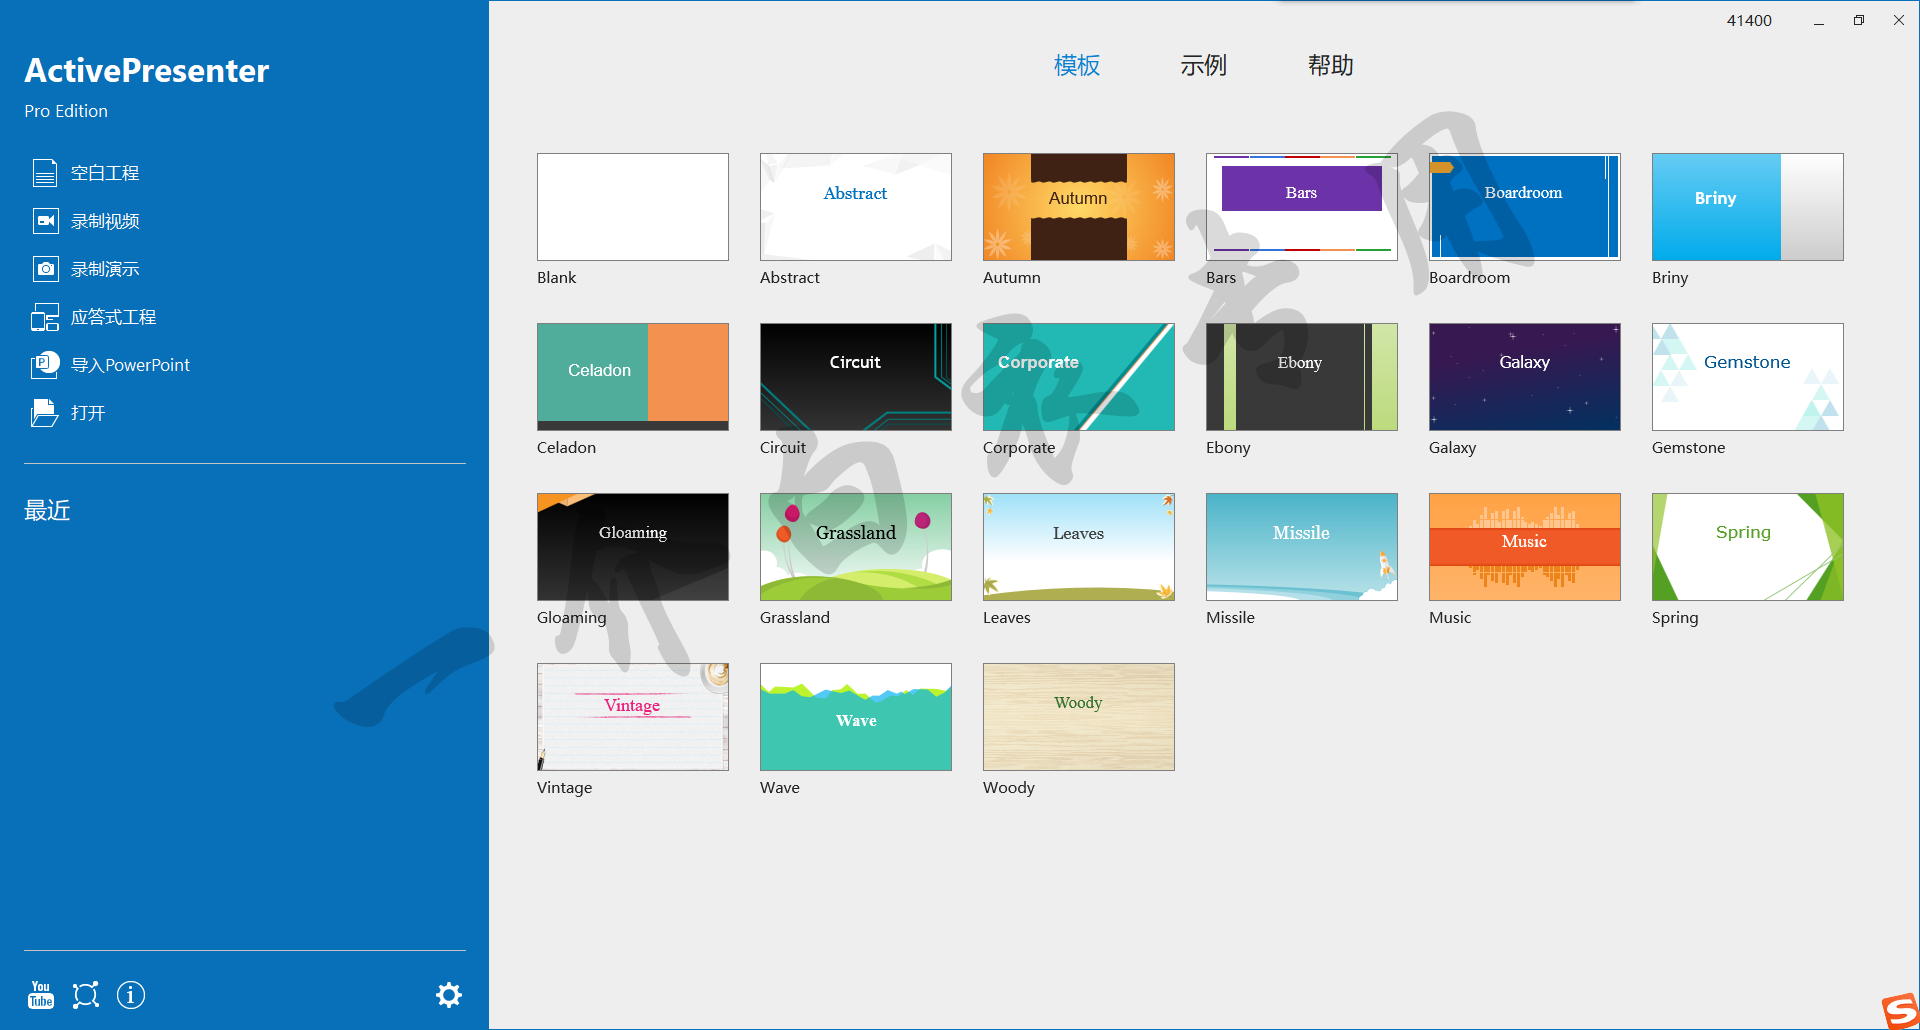
Task: Click the responsive project (应答式工程) icon
Action: click(x=45, y=317)
